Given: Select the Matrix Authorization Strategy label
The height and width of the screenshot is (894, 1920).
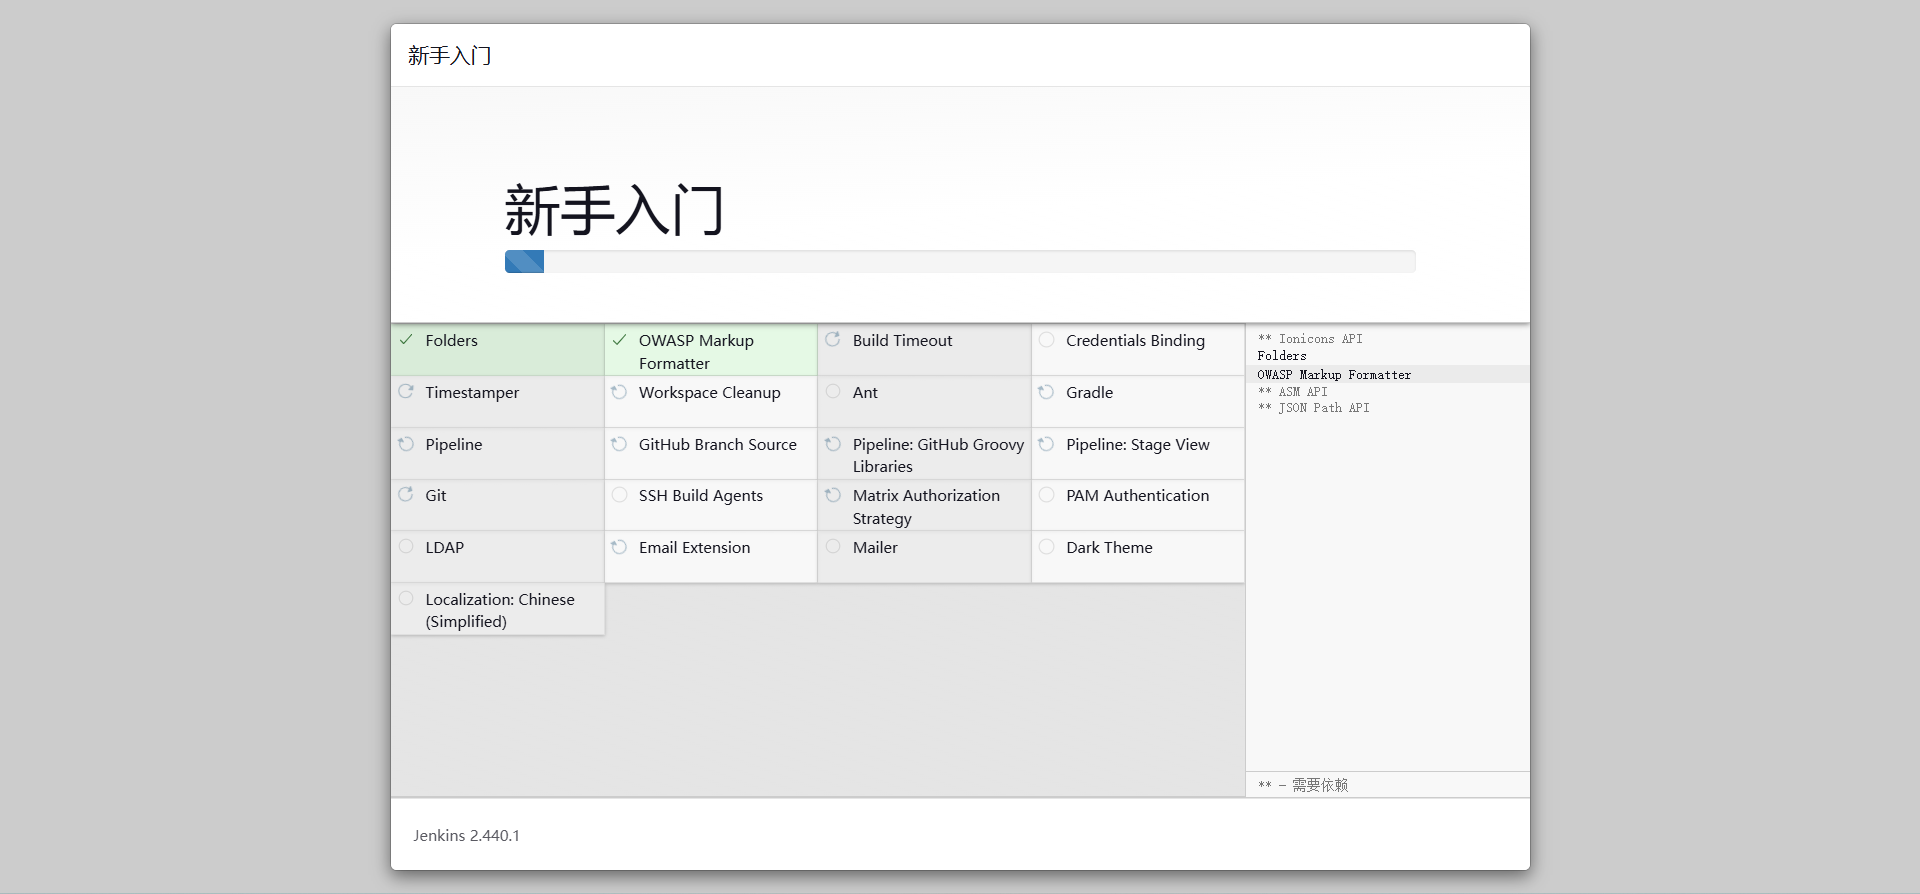Looking at the screenshot, I should pos(926,507).
